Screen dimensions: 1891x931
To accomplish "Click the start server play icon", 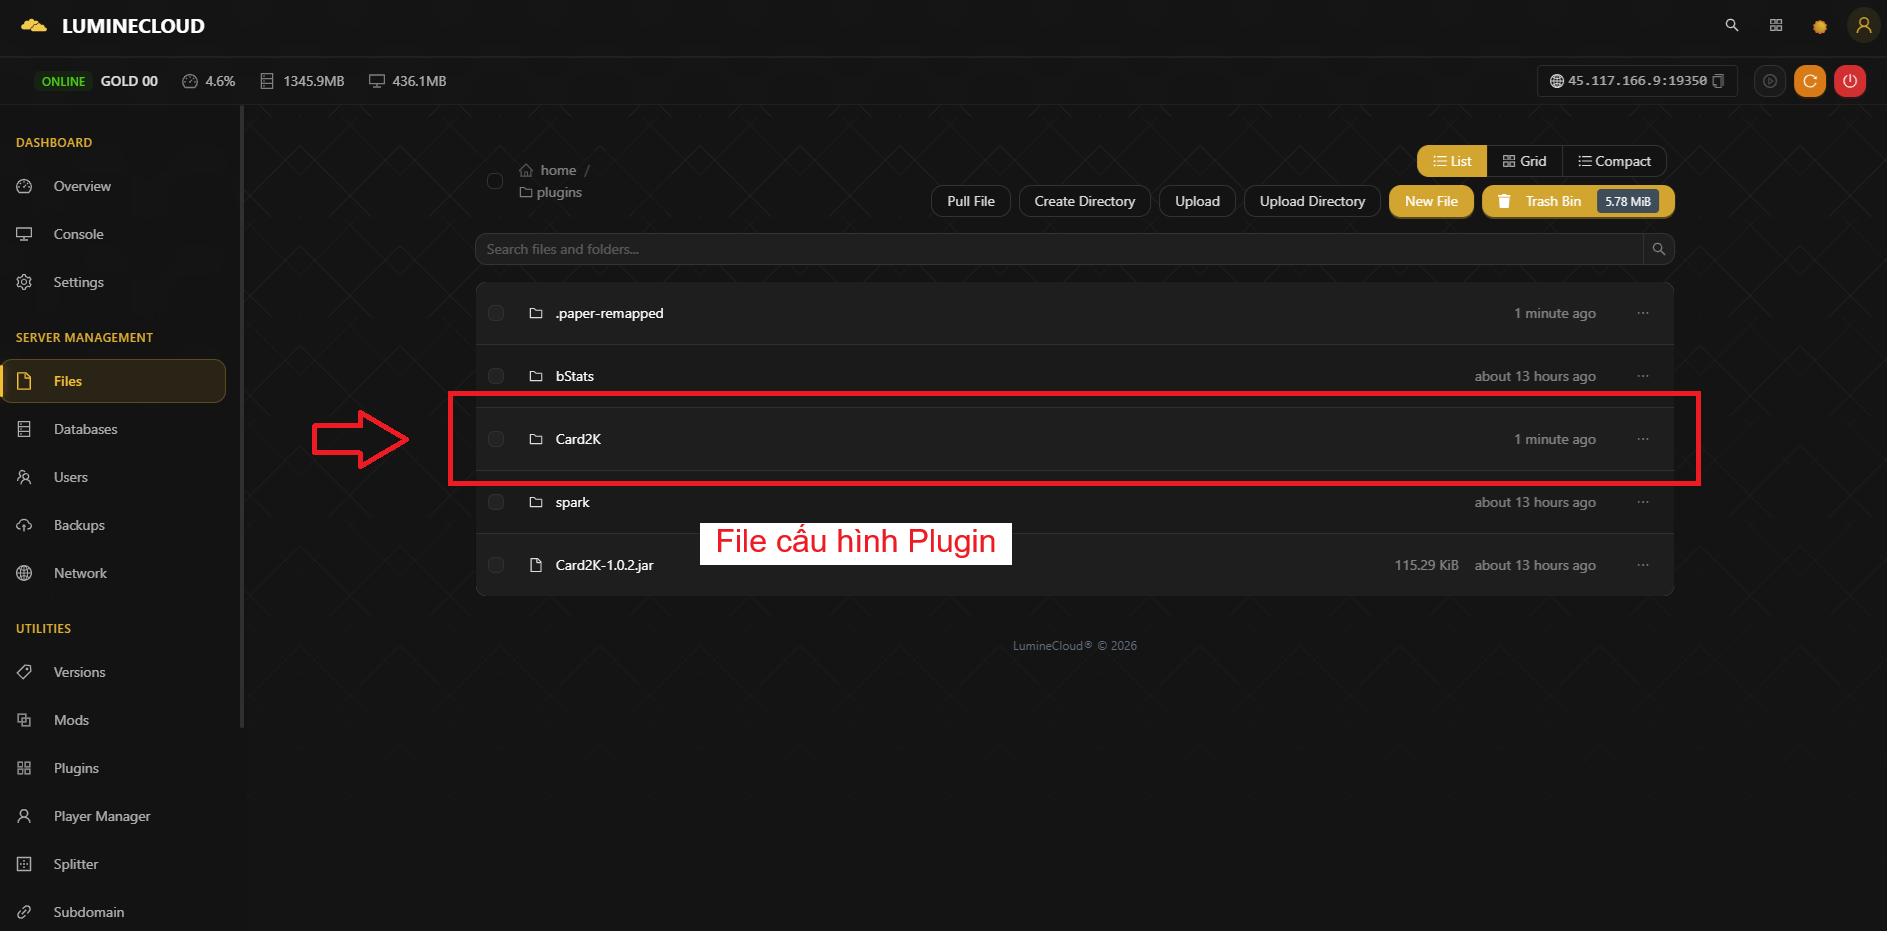I will tap(1769, 81).
